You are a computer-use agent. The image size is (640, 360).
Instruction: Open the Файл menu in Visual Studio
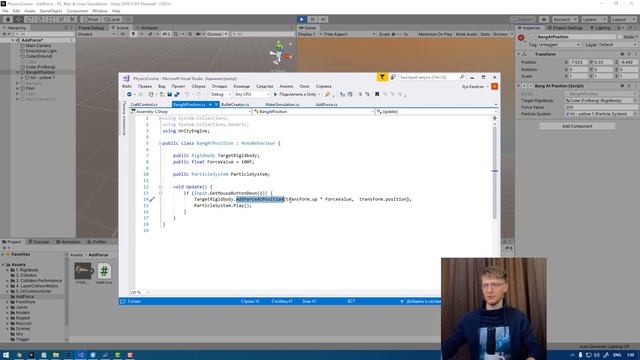pyautogui.click(x=127, y=87)
